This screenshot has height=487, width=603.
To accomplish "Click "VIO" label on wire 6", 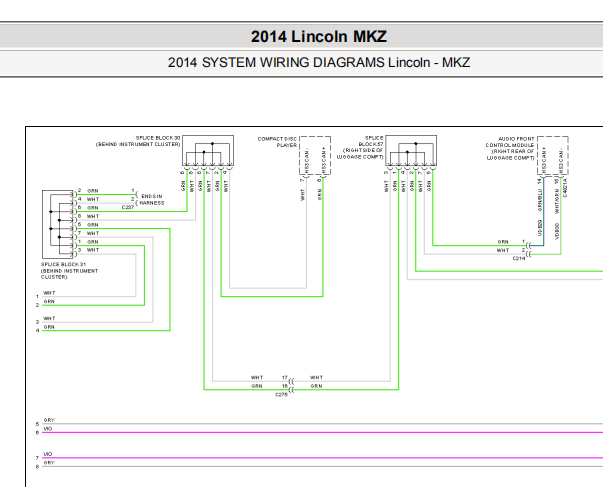I will click(48, 429).
